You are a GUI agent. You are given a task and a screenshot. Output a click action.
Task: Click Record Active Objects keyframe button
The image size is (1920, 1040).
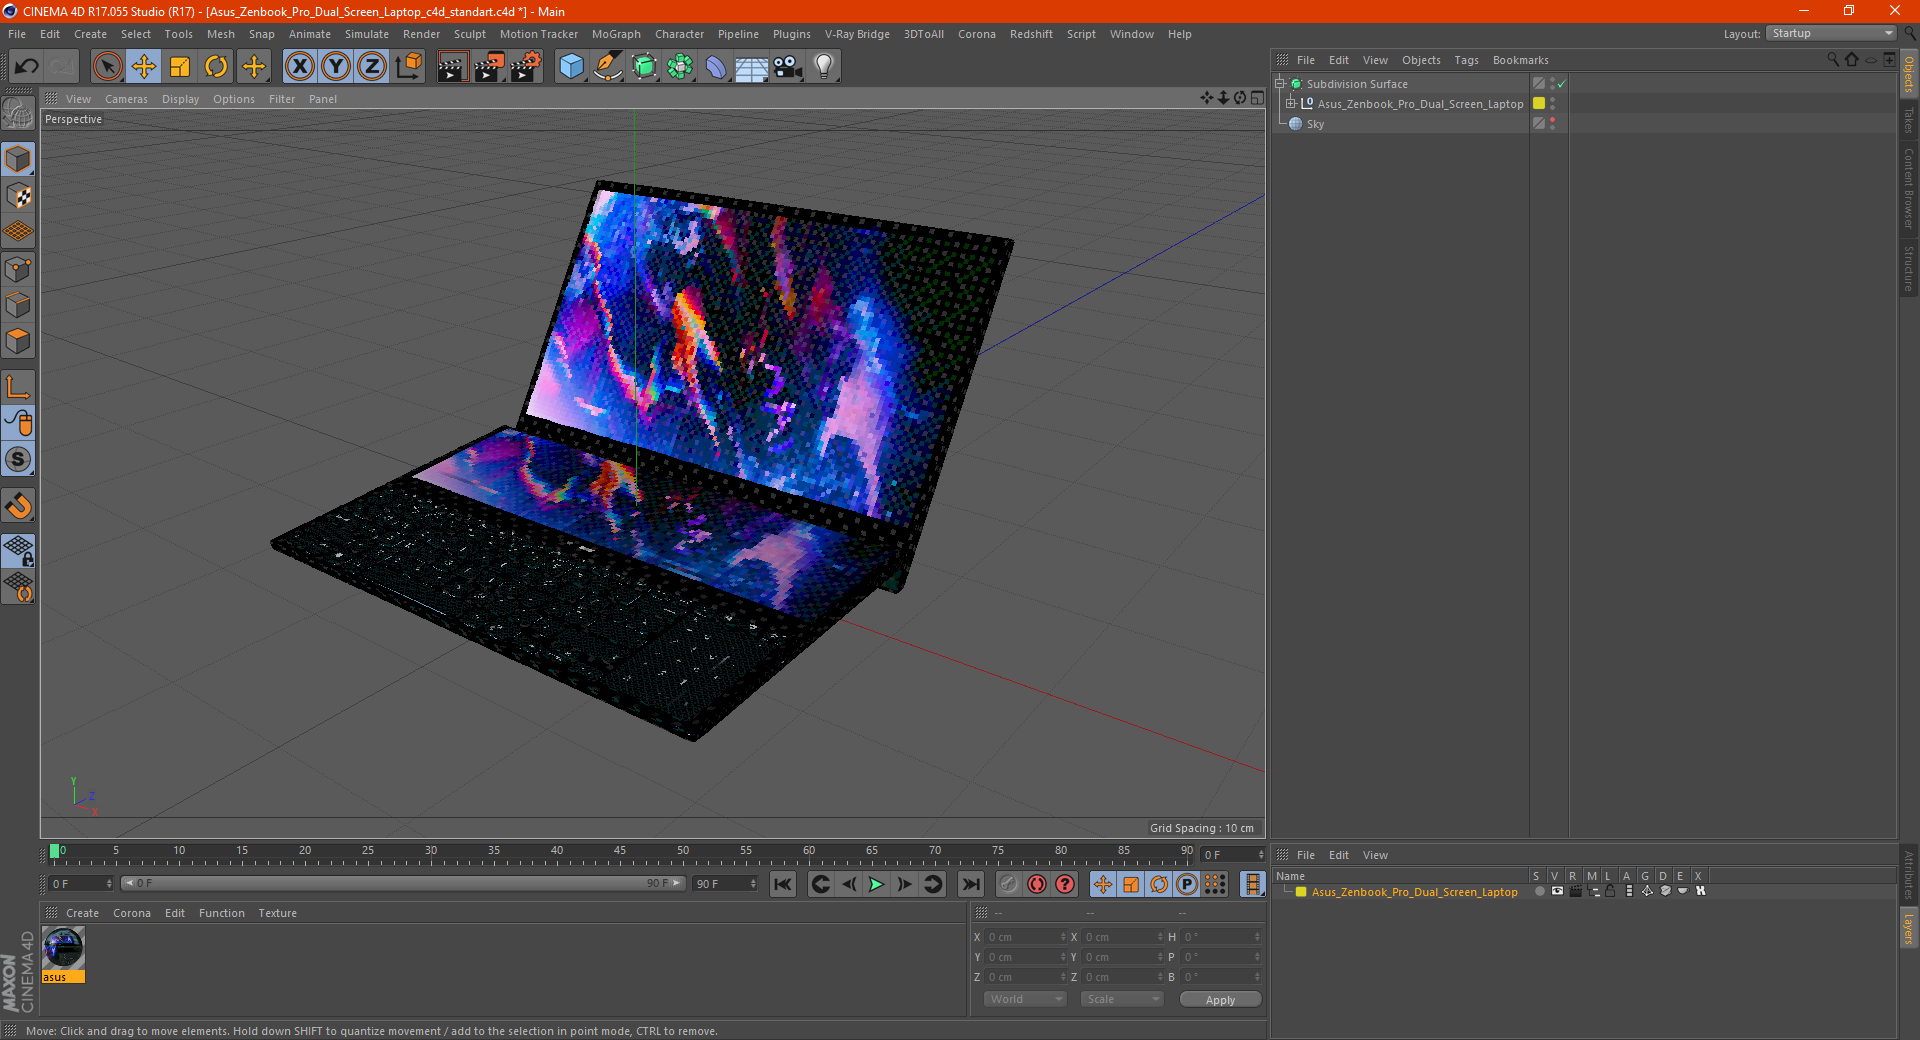coord(1009,884)
